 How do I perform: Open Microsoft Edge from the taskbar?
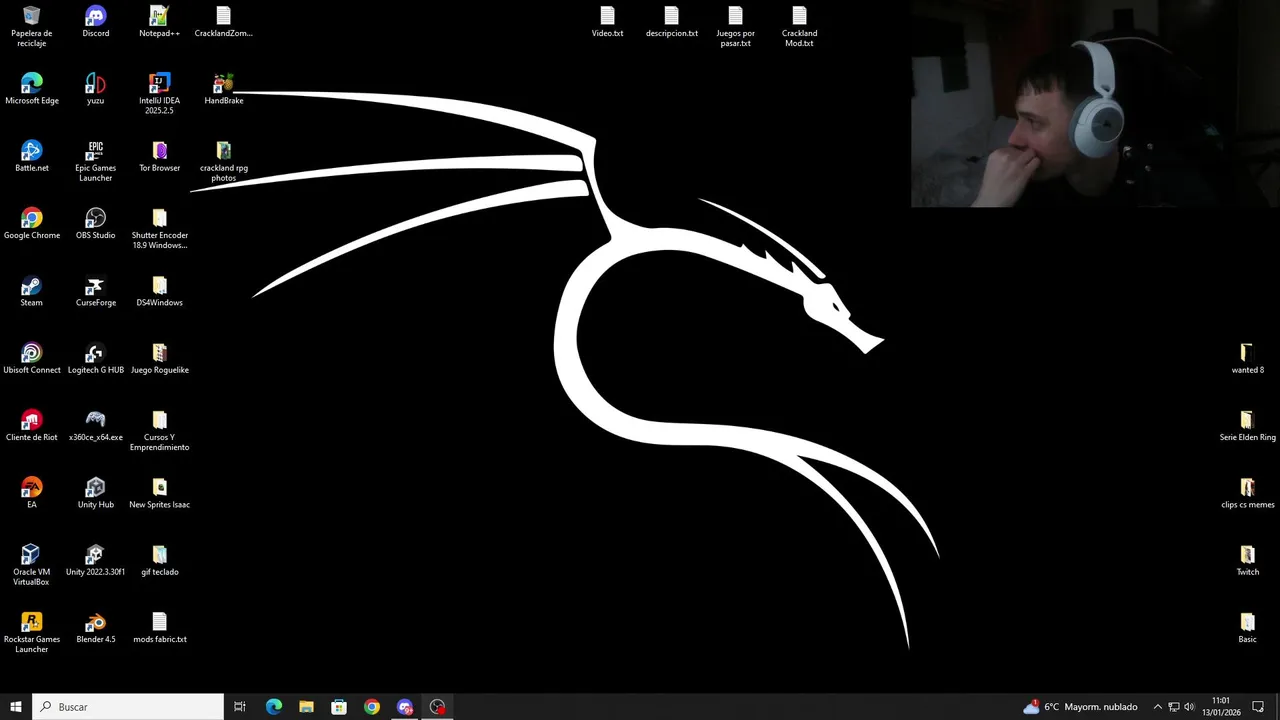[x=273, y=707]
